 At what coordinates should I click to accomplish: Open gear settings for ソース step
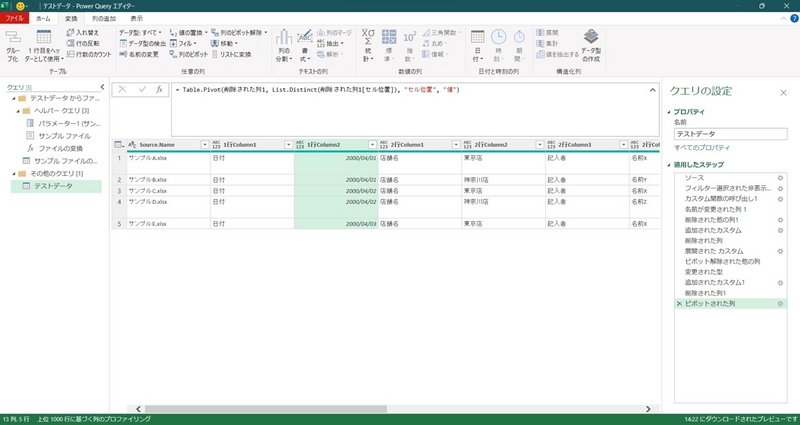(780, 178)
